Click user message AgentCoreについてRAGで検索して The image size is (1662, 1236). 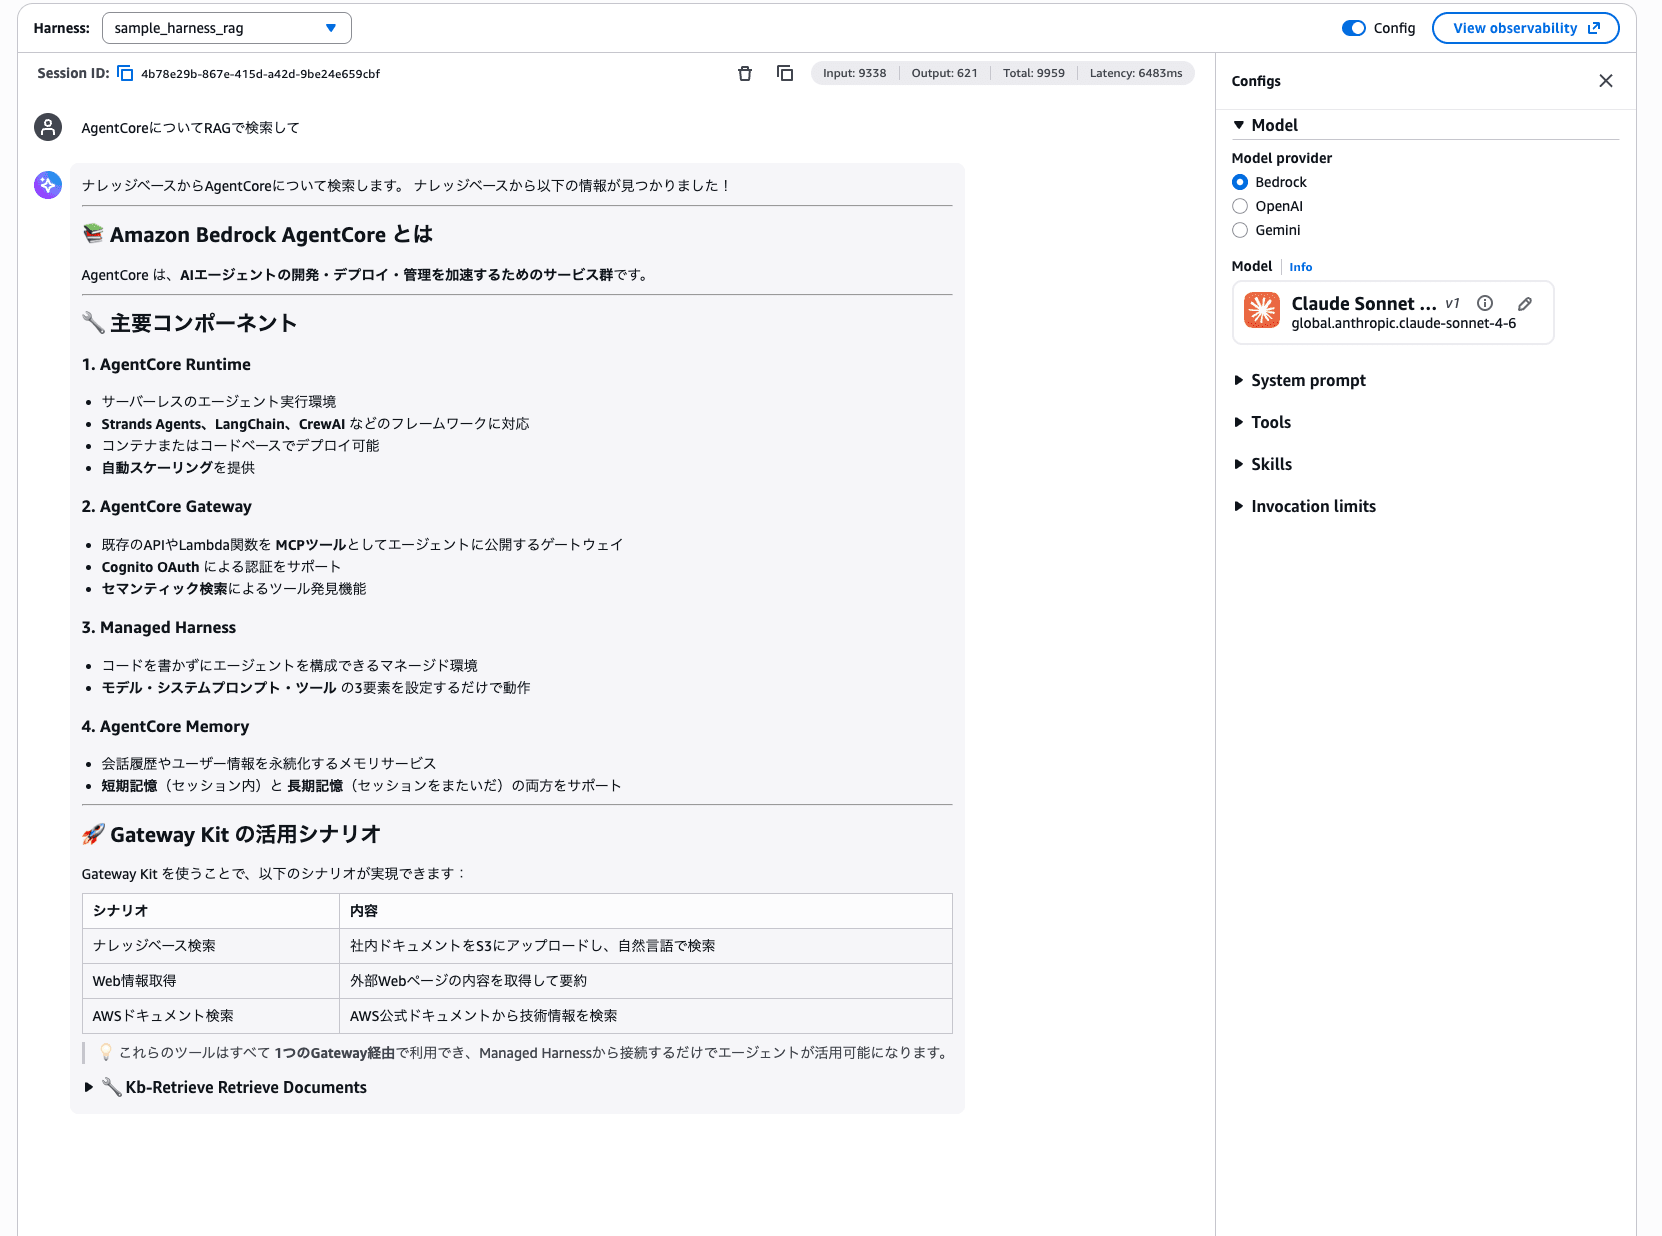tap(190, 128)
